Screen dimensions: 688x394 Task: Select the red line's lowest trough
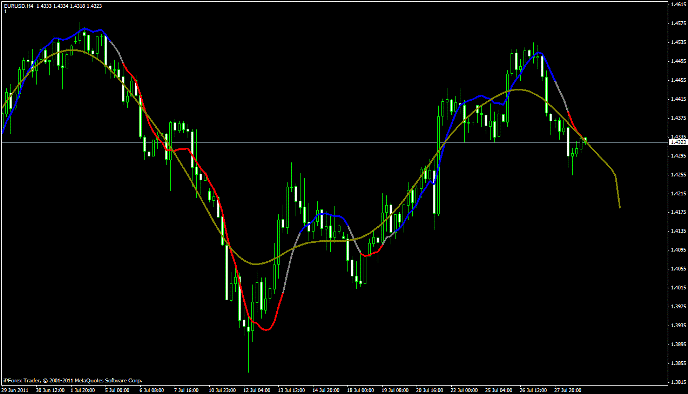pyautogui.click(x=266, y=329)
